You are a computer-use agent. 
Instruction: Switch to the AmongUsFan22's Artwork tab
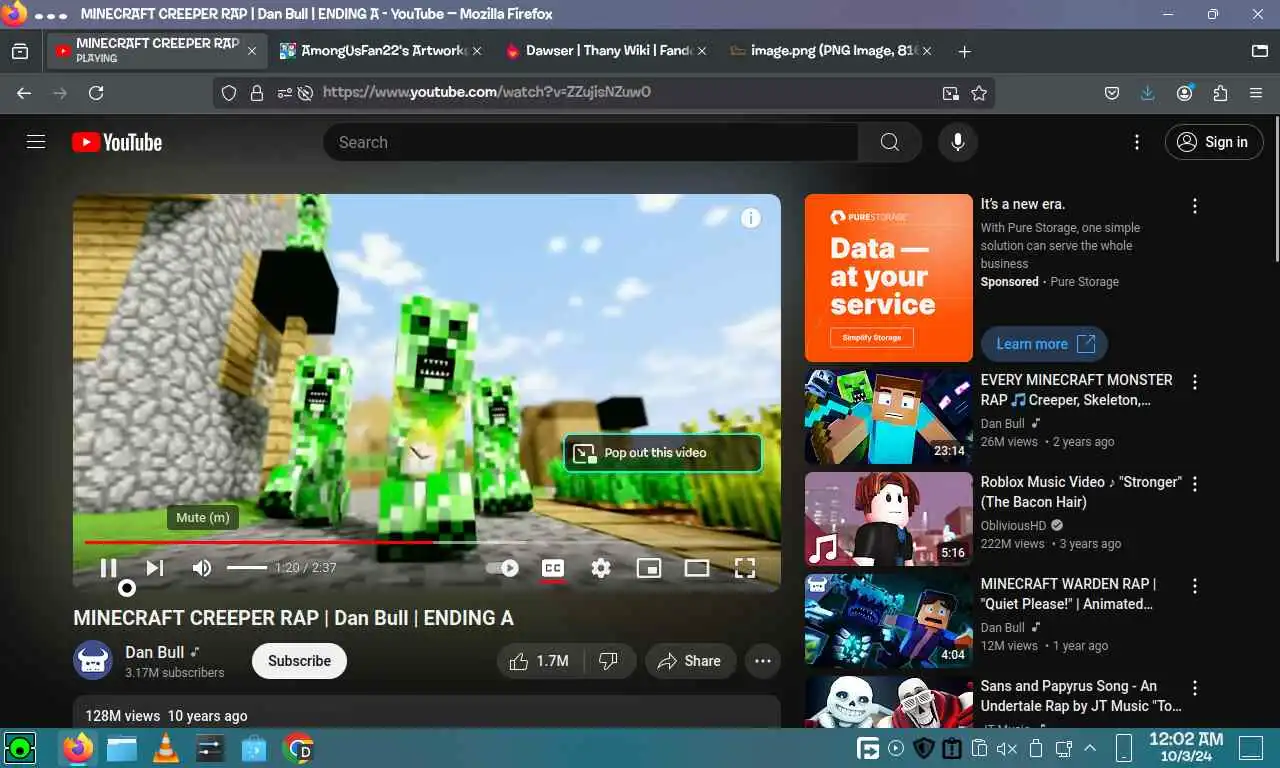(x=381, y=51)
